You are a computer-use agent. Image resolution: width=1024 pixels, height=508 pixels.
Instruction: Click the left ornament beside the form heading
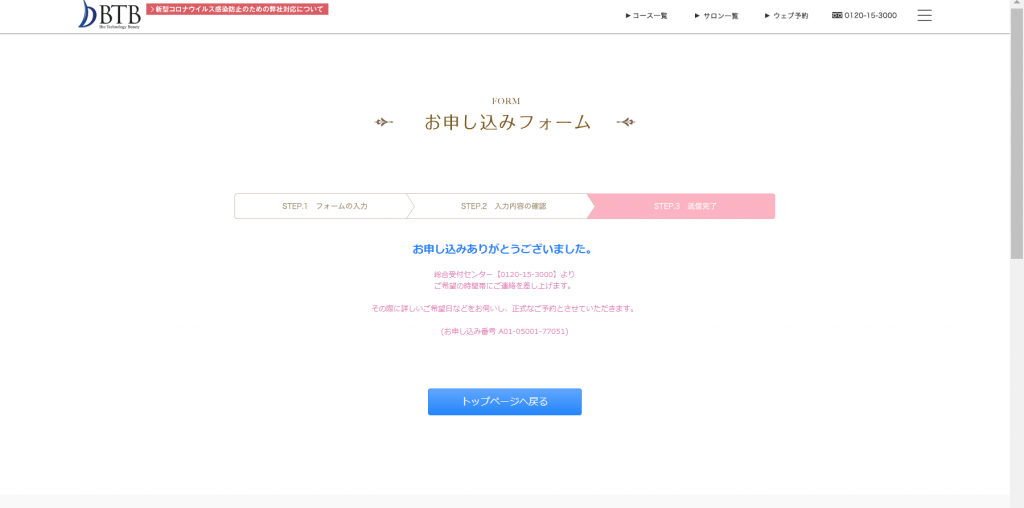tap(384, 123)
